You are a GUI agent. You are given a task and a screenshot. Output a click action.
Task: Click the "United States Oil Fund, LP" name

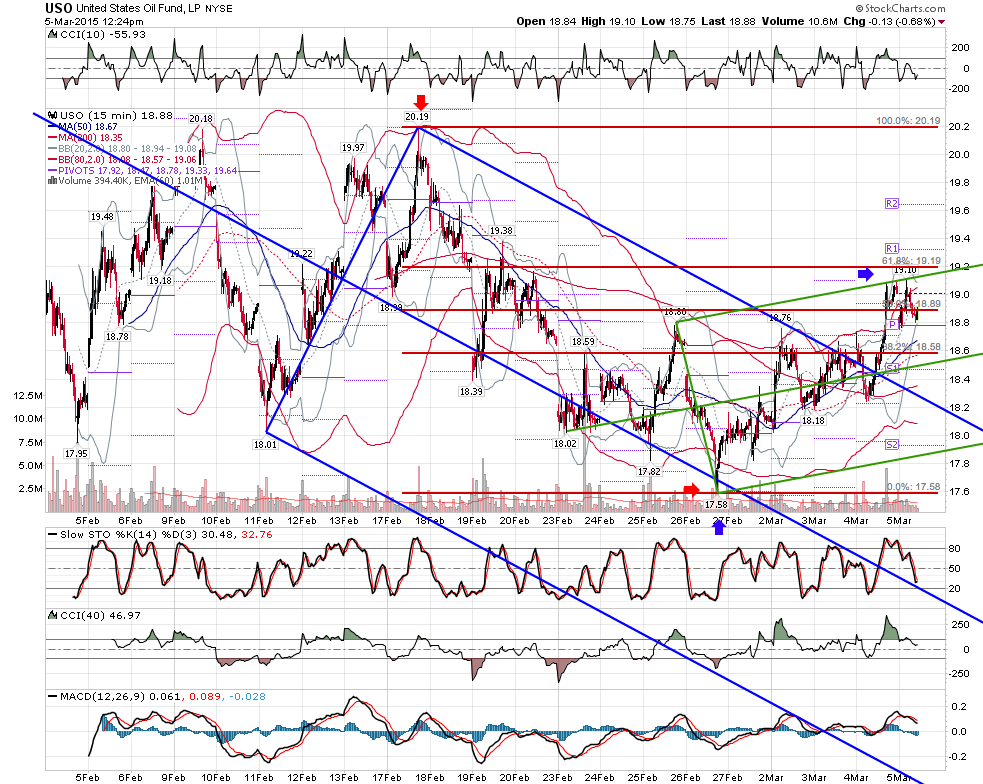(138, 9)
